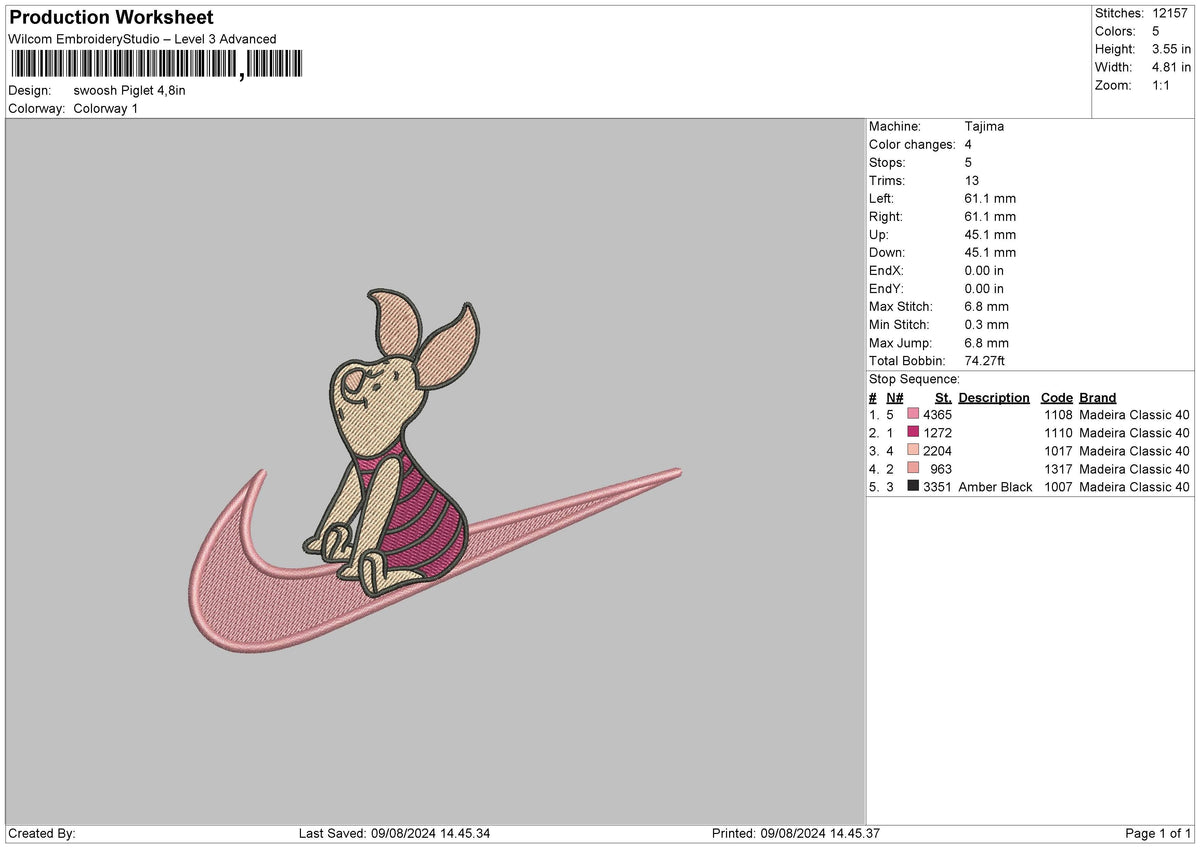
Task: Click the 'Printed' timestamp in footer
Action: [795, 834]
